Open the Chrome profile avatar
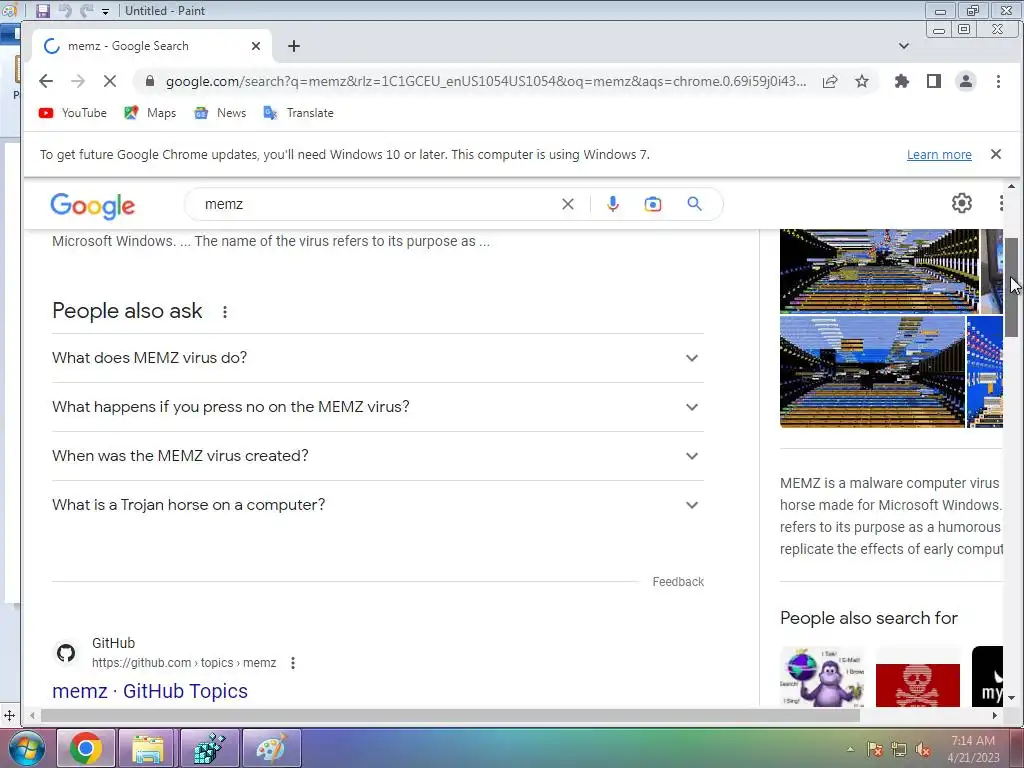Image resolution: width=1024 pixels, height=768 pixels. pos(966,81)
